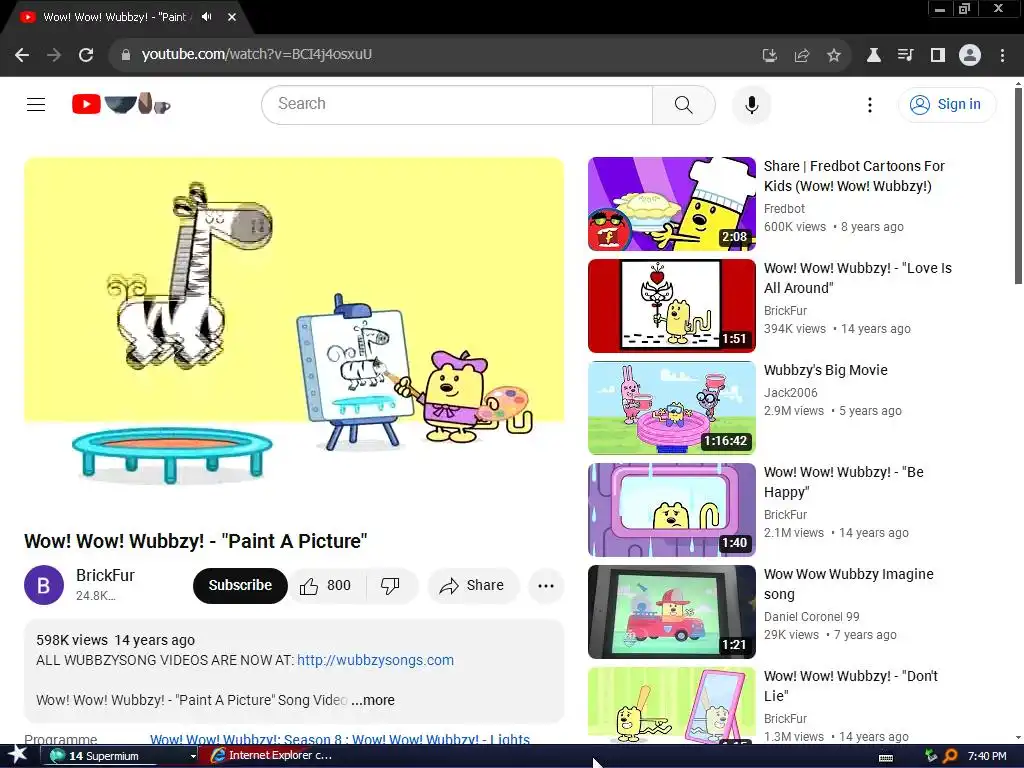Select the Wow! Wow! Wubbzy! browser tab
This screenshot has width=1024, height=768.
tap(114, 17)
